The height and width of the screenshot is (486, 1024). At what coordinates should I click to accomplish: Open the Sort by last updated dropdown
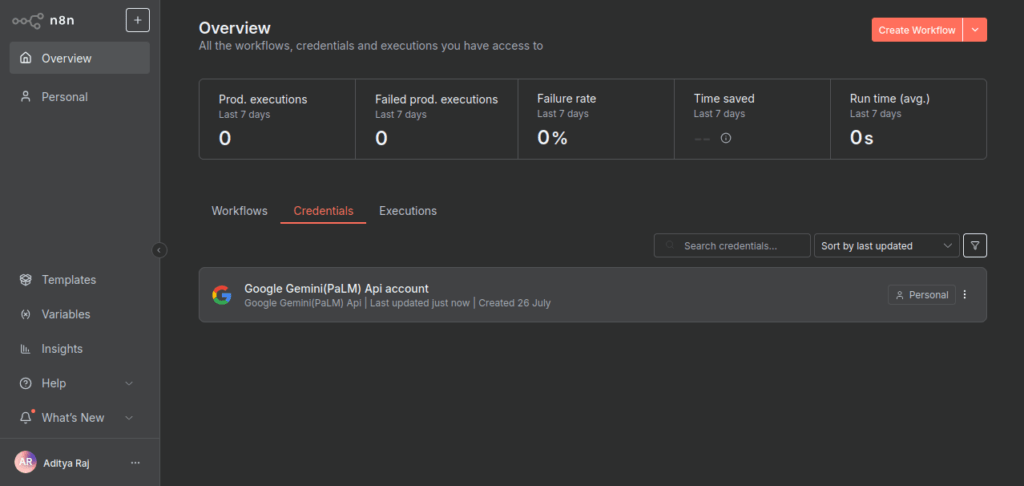point(886,245)
